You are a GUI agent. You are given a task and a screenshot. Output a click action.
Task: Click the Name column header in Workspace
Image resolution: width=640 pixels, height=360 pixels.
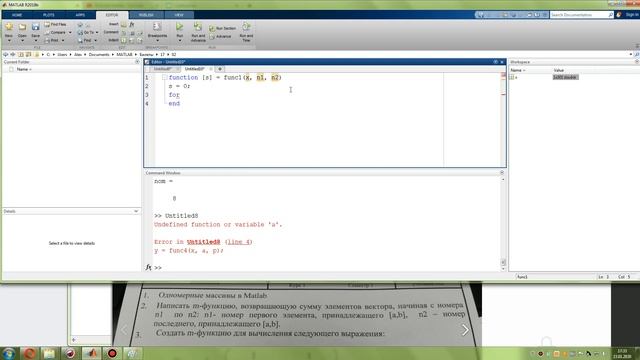518,70
